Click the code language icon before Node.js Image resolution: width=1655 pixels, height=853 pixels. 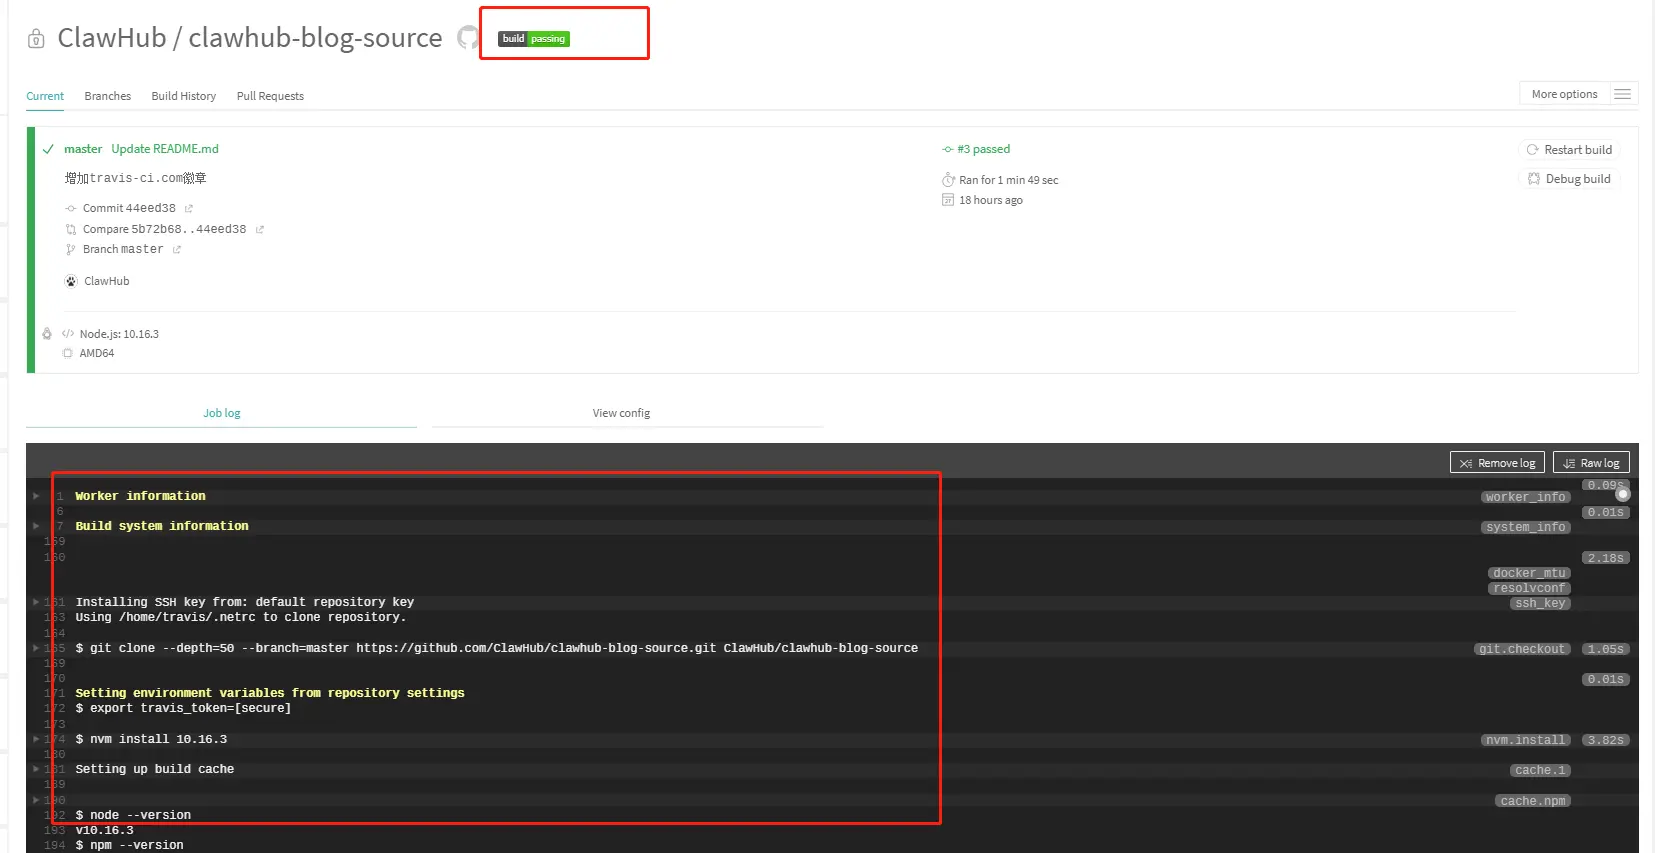68,334
